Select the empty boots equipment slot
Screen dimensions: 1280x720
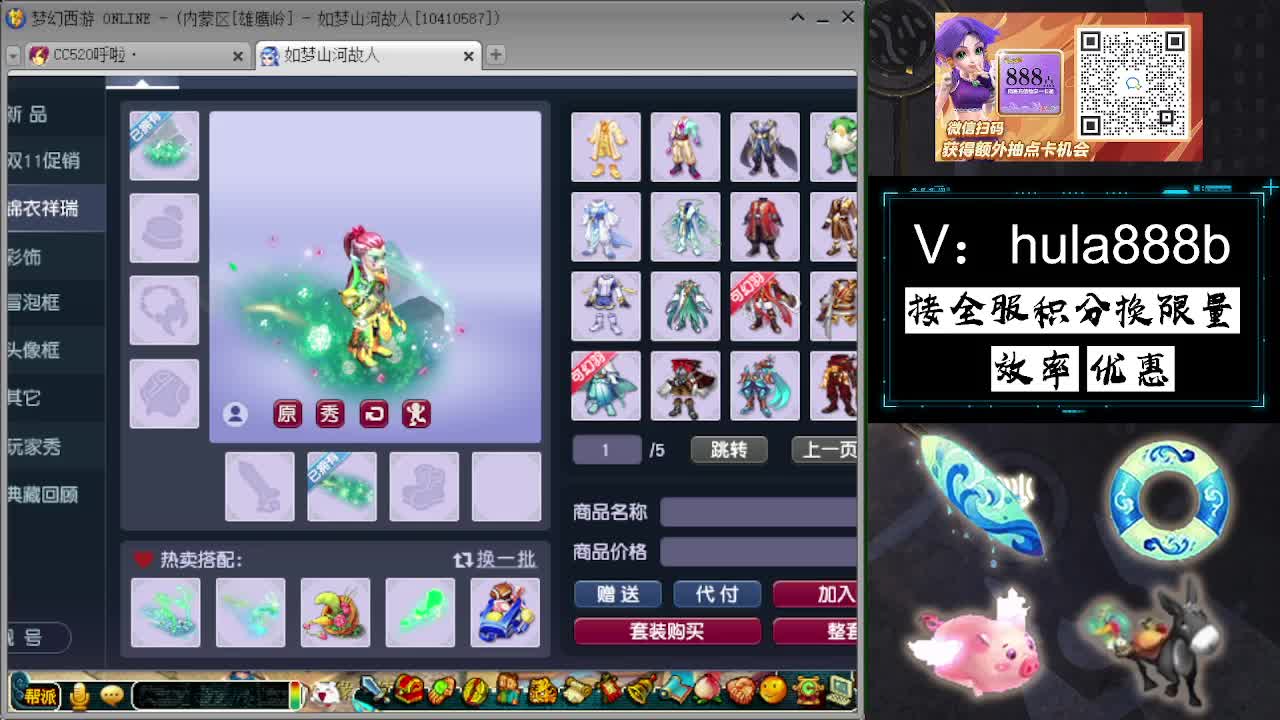[x=424, y=487]
